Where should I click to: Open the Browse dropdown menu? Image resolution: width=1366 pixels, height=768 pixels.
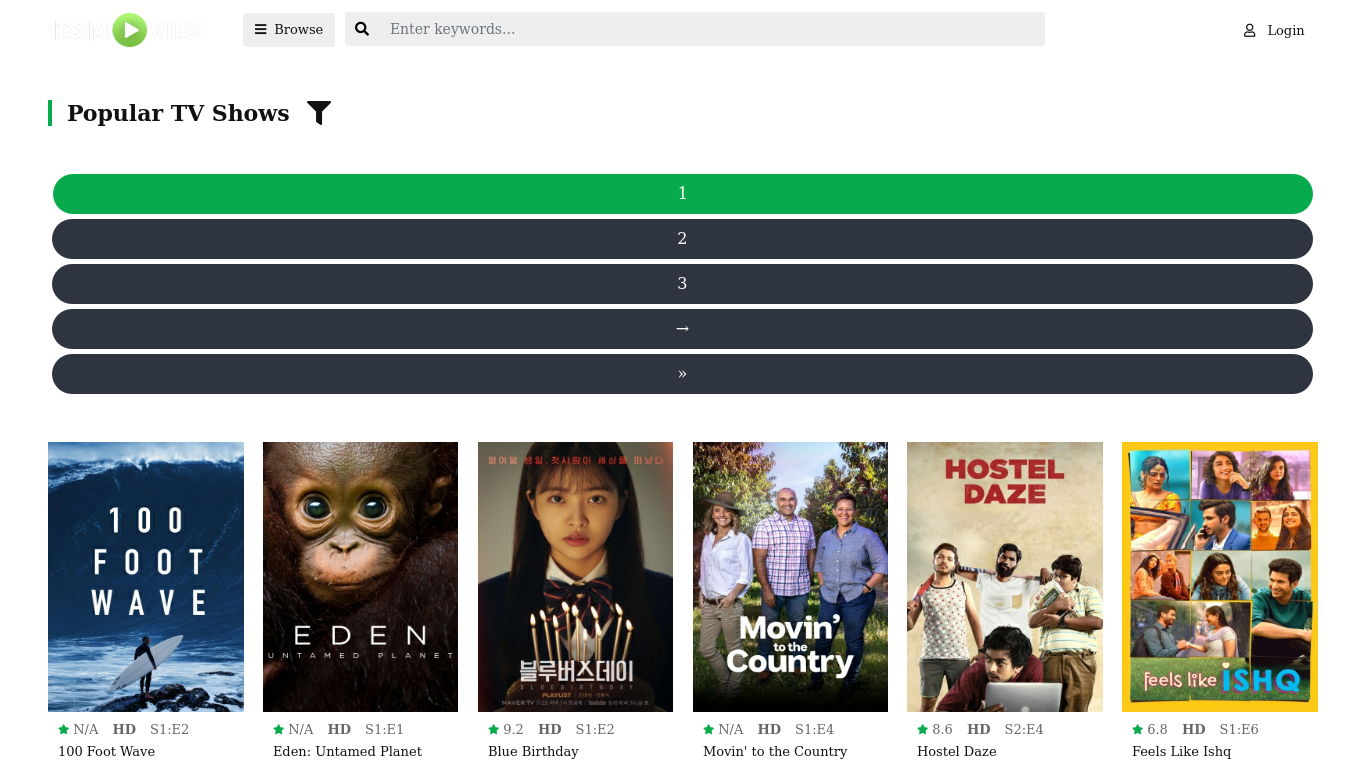click(288, 29)
